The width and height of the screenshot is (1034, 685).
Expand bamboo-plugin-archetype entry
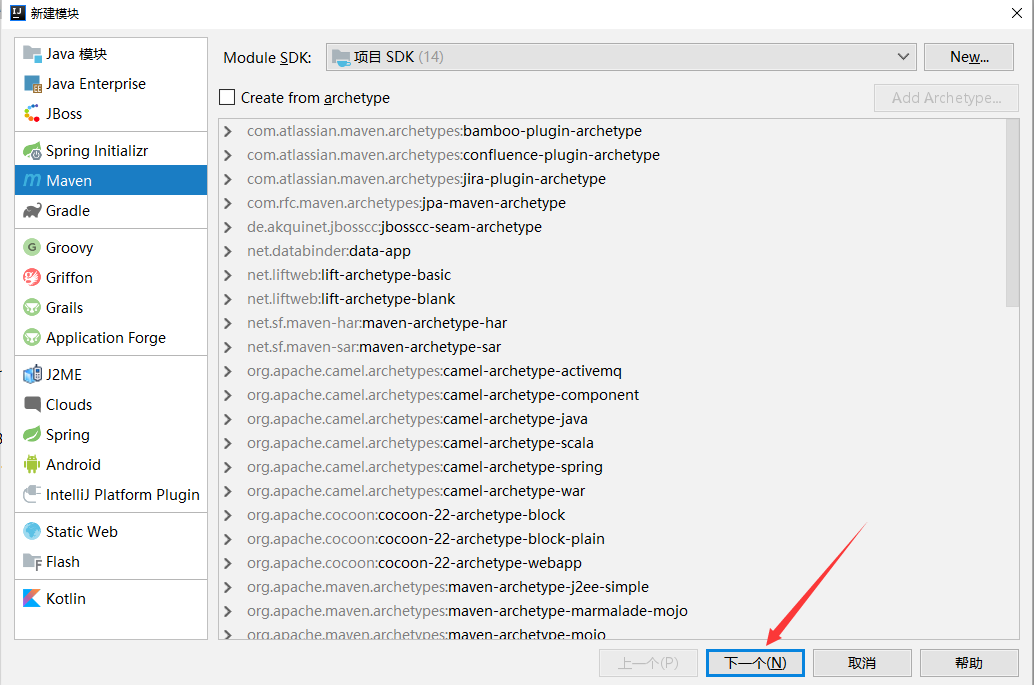click(x=228, y=131)
